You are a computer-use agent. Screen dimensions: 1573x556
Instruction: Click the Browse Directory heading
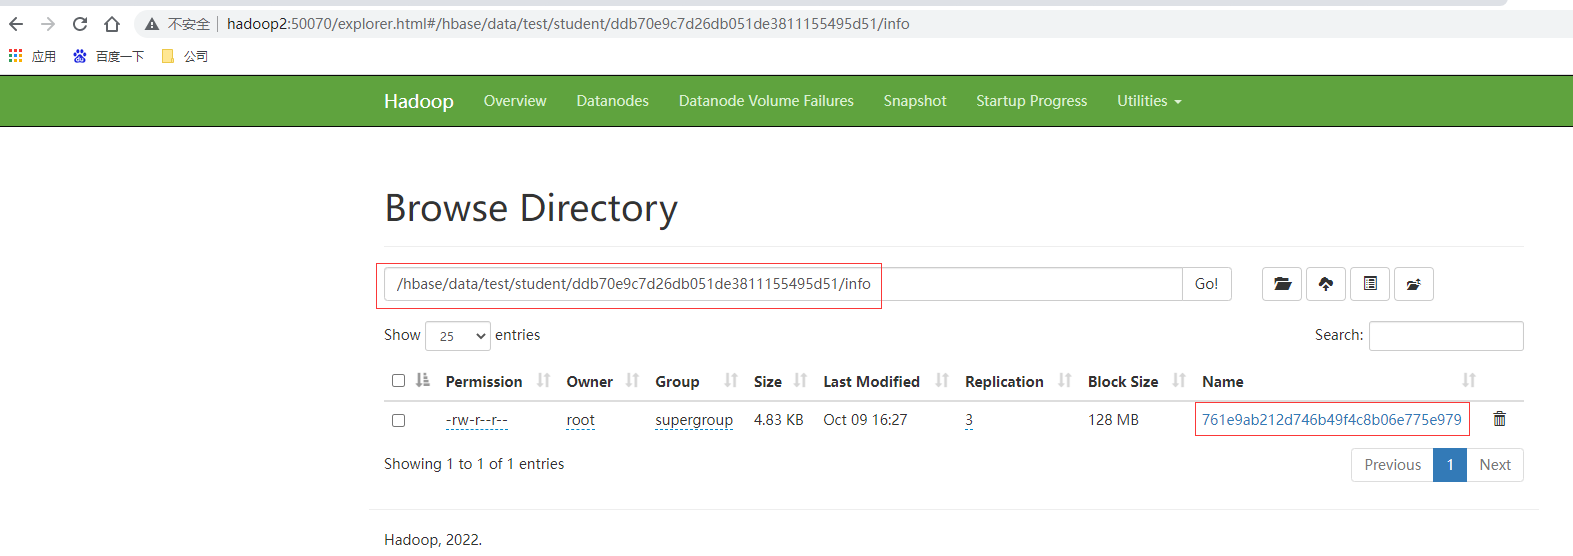(x=531, y=208)
